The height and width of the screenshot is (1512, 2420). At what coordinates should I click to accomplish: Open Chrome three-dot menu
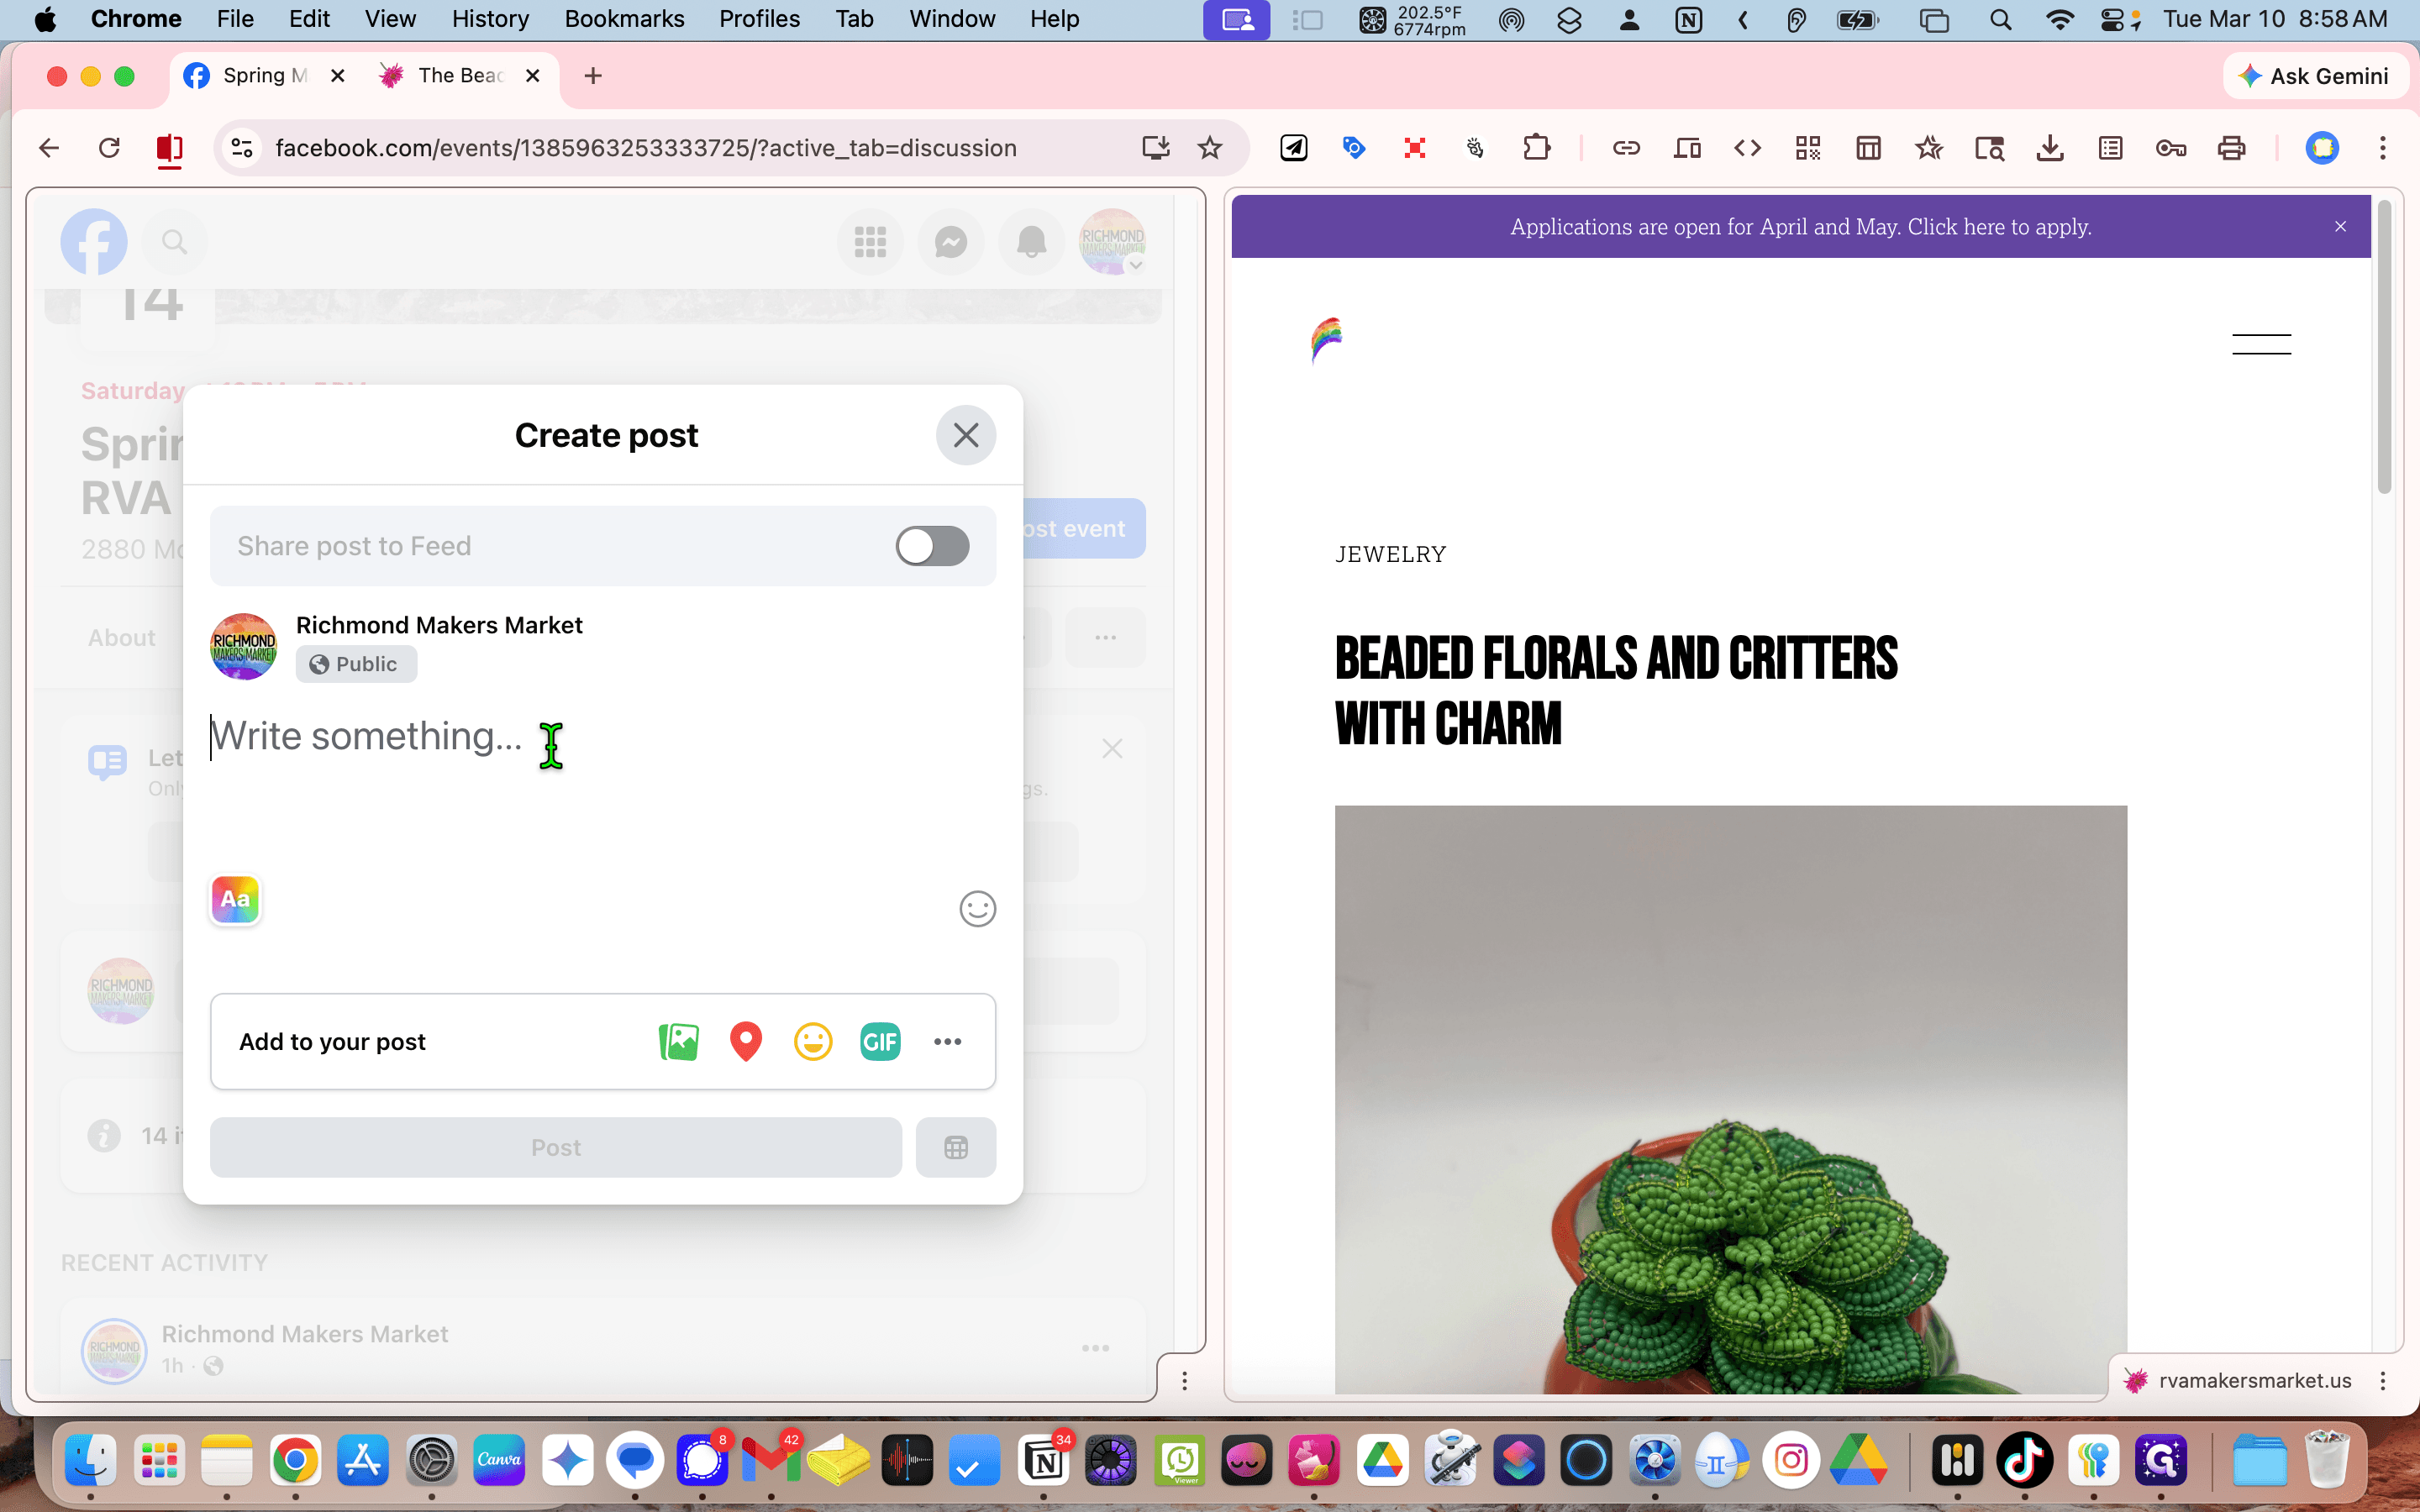coord(2383,148)
